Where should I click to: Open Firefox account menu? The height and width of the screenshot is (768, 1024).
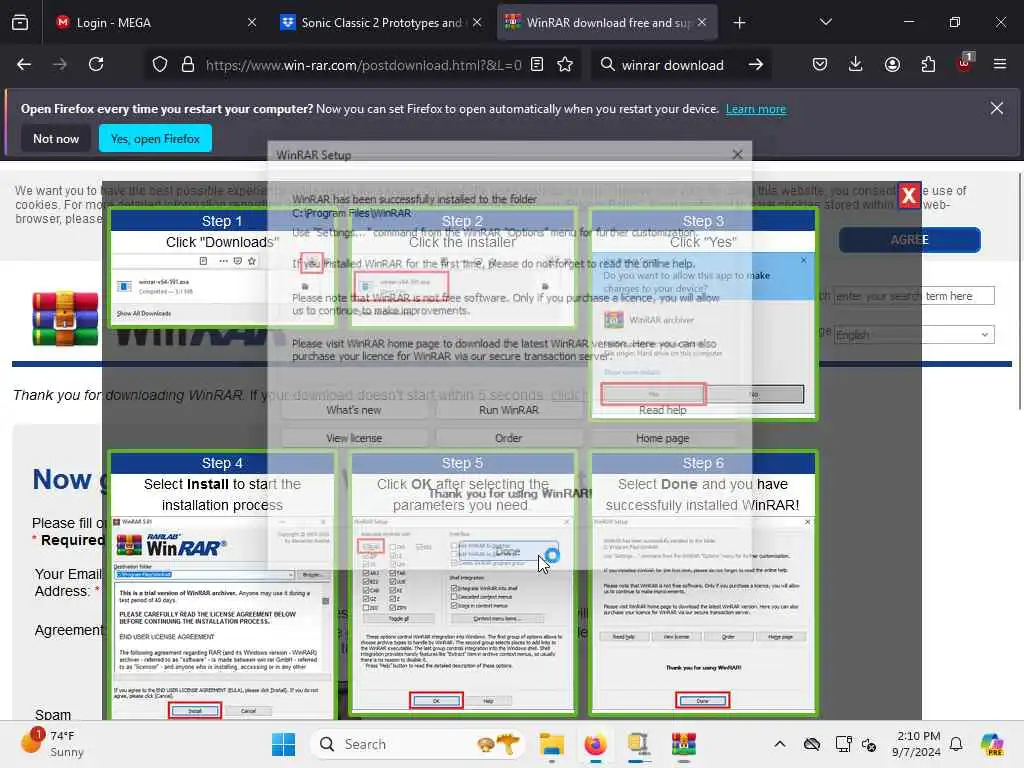click(892, 65)
